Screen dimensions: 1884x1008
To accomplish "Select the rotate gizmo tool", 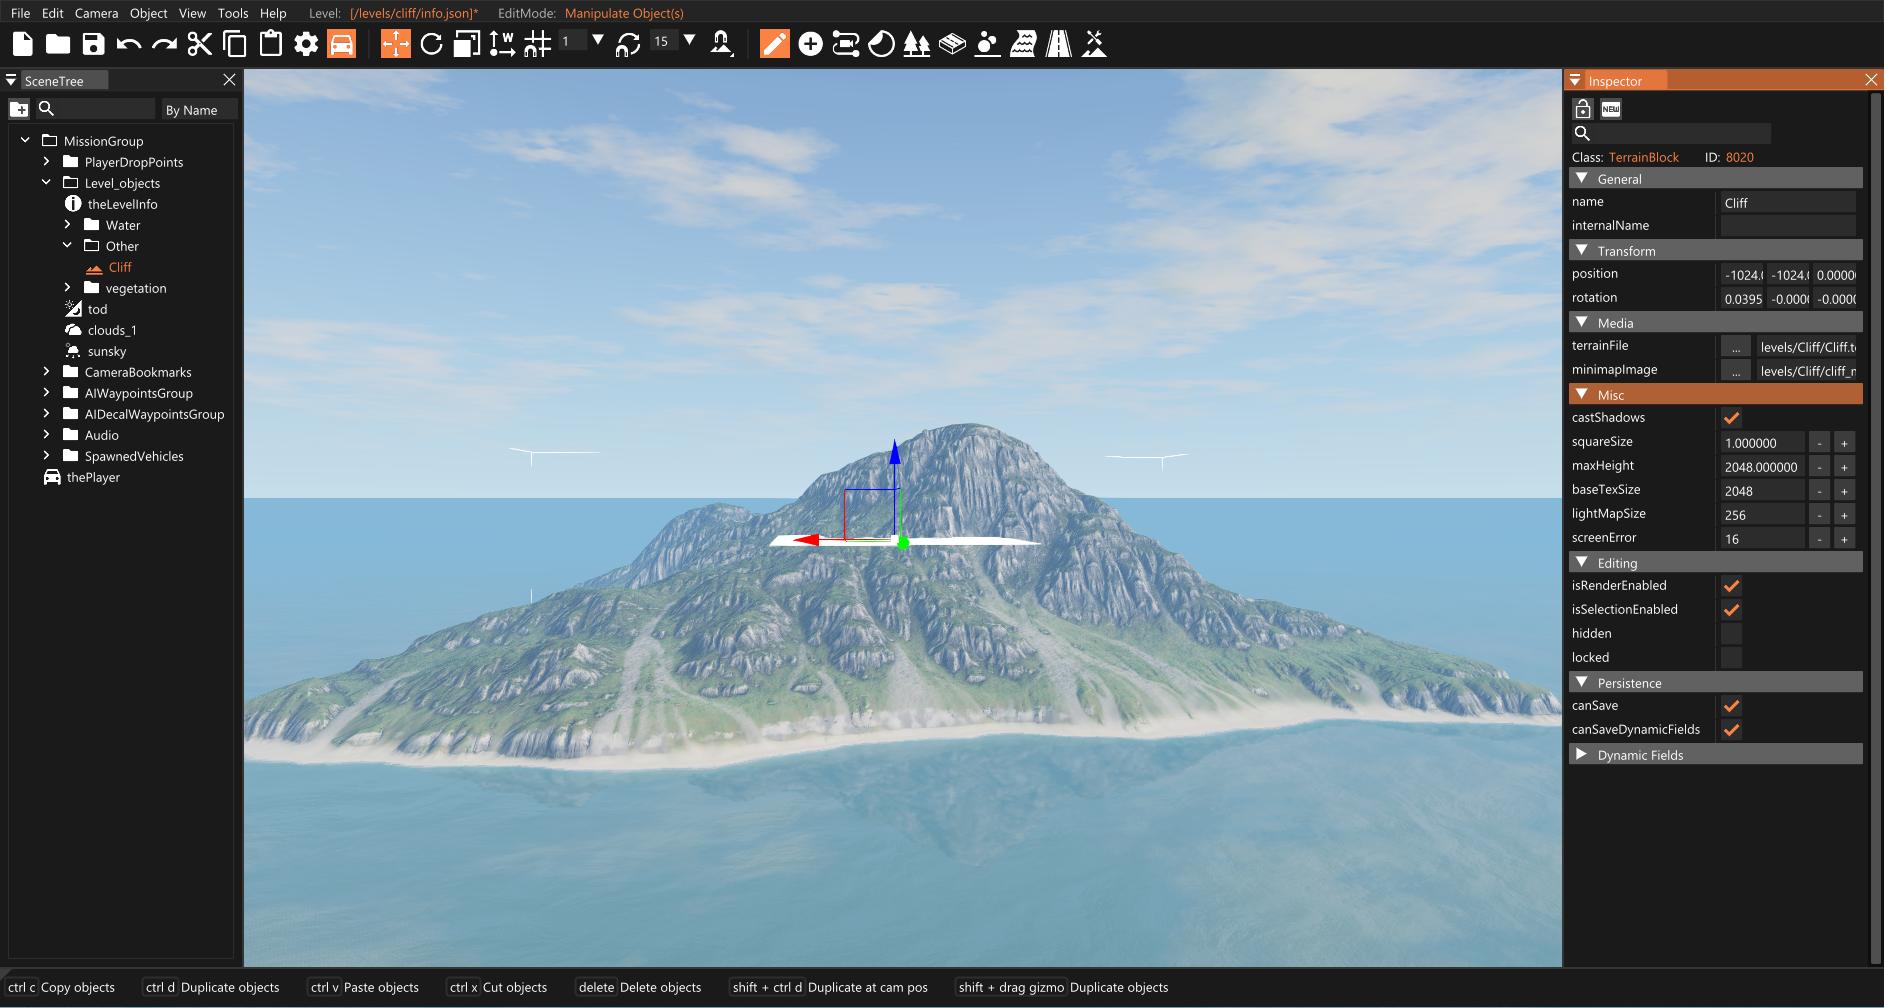I will coord(431,44).
